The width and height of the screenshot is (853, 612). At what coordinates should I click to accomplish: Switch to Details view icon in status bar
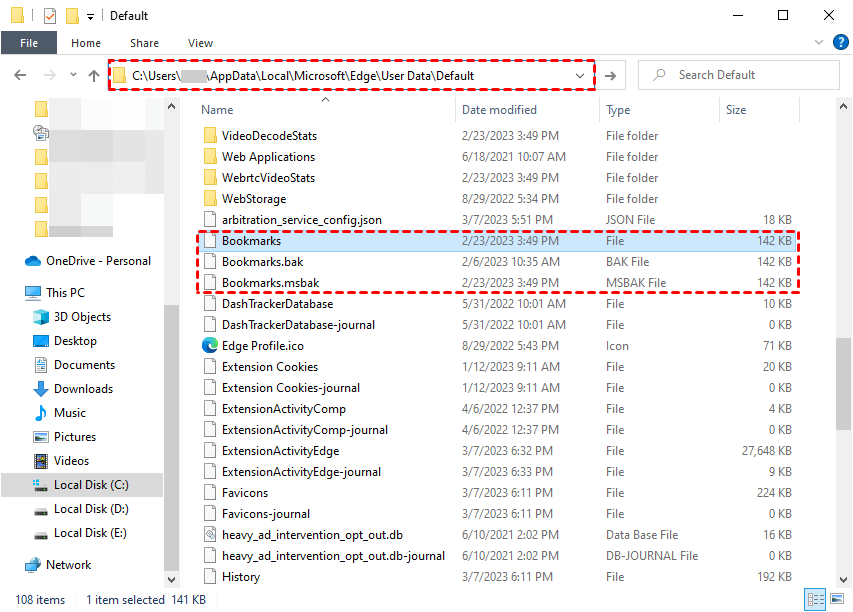815,599
